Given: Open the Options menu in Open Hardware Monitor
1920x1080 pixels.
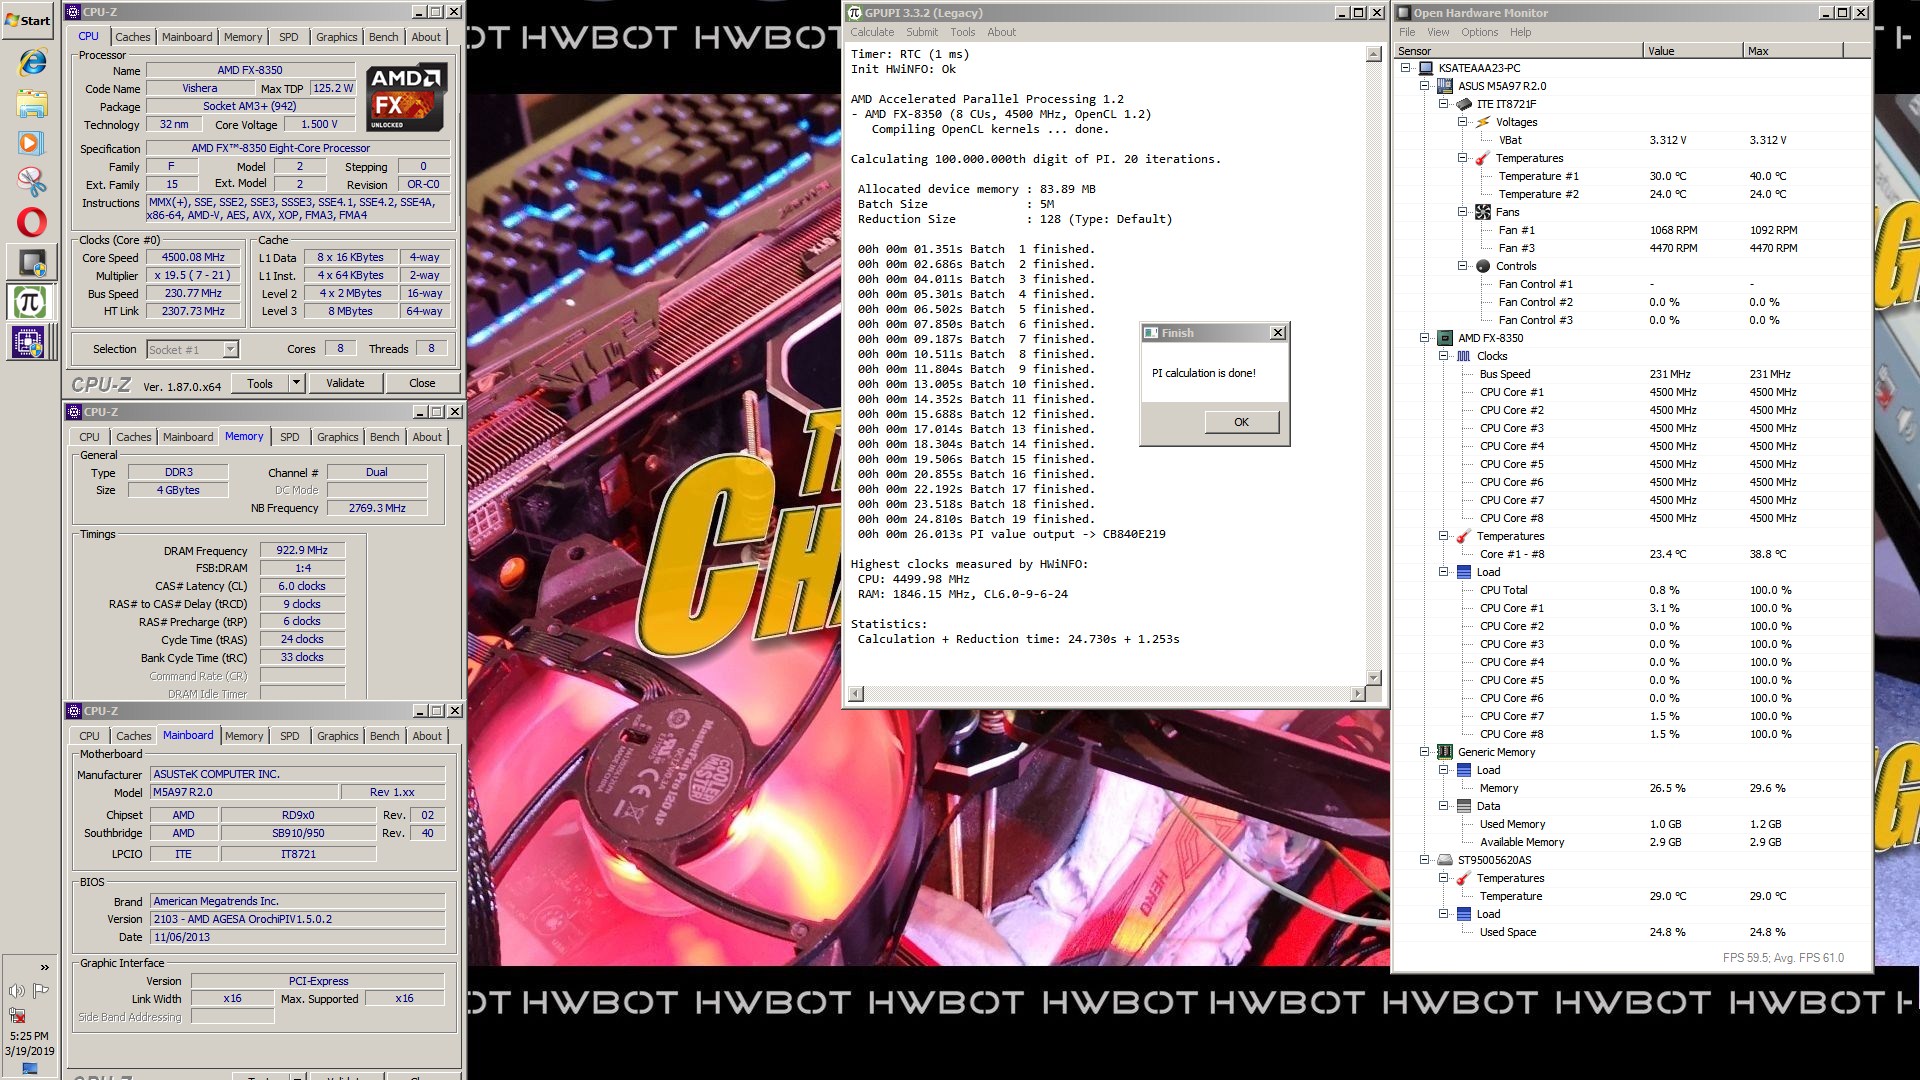Looking at the screenshot, I should tap(1479, 32).
